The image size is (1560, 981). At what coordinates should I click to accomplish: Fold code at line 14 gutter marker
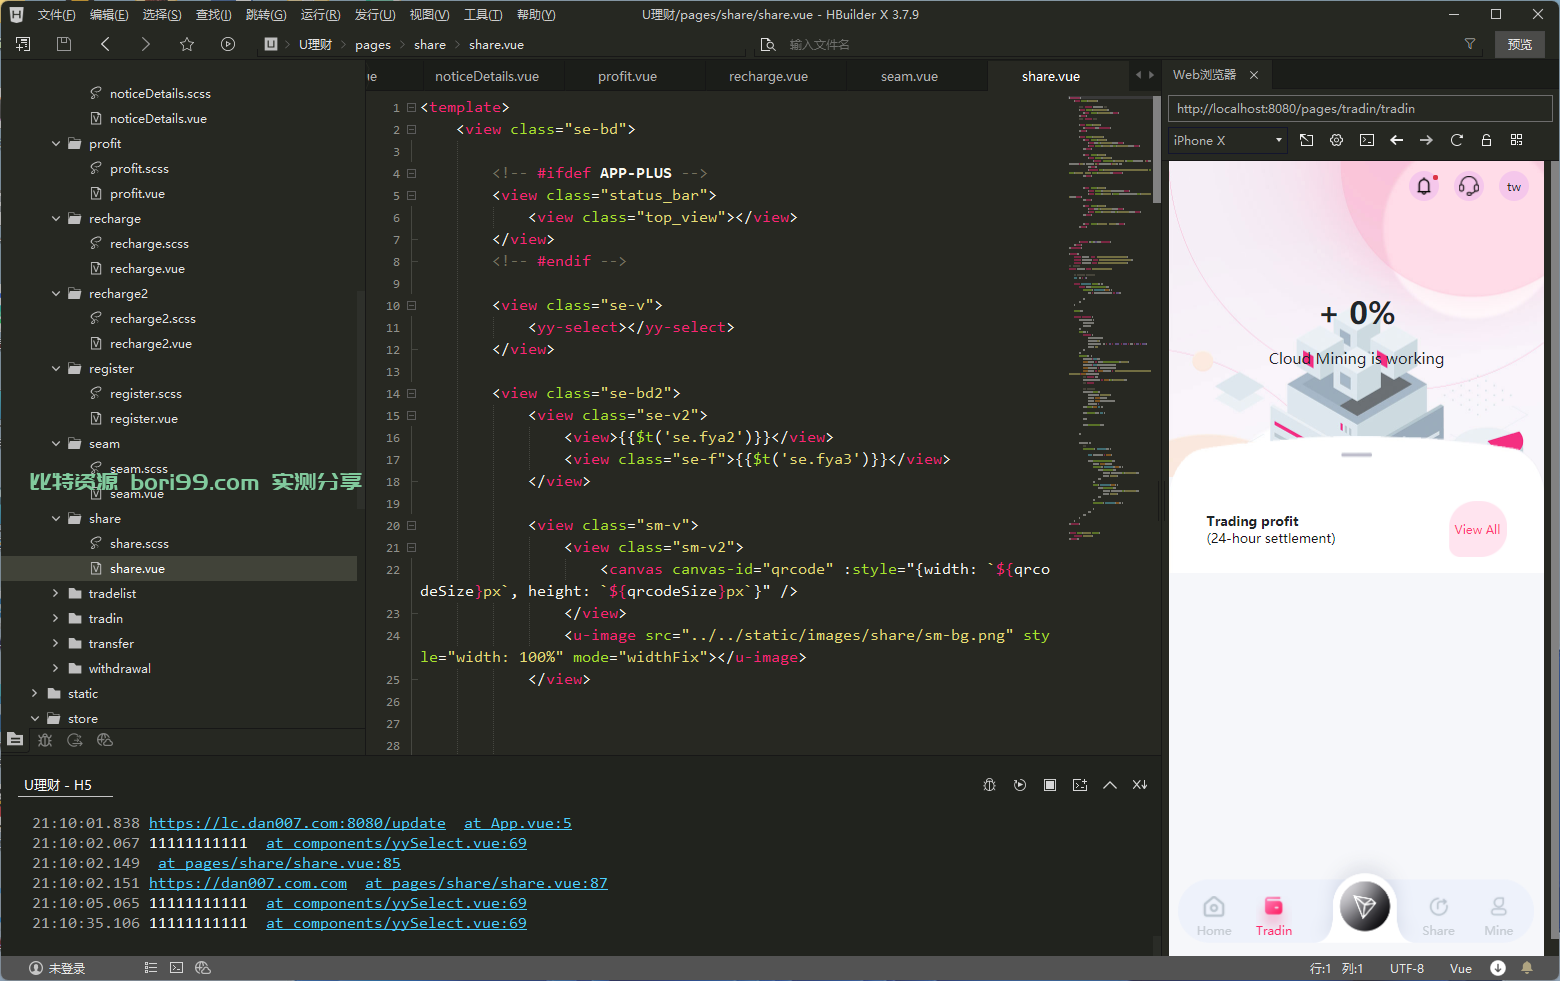pos(411,394)
